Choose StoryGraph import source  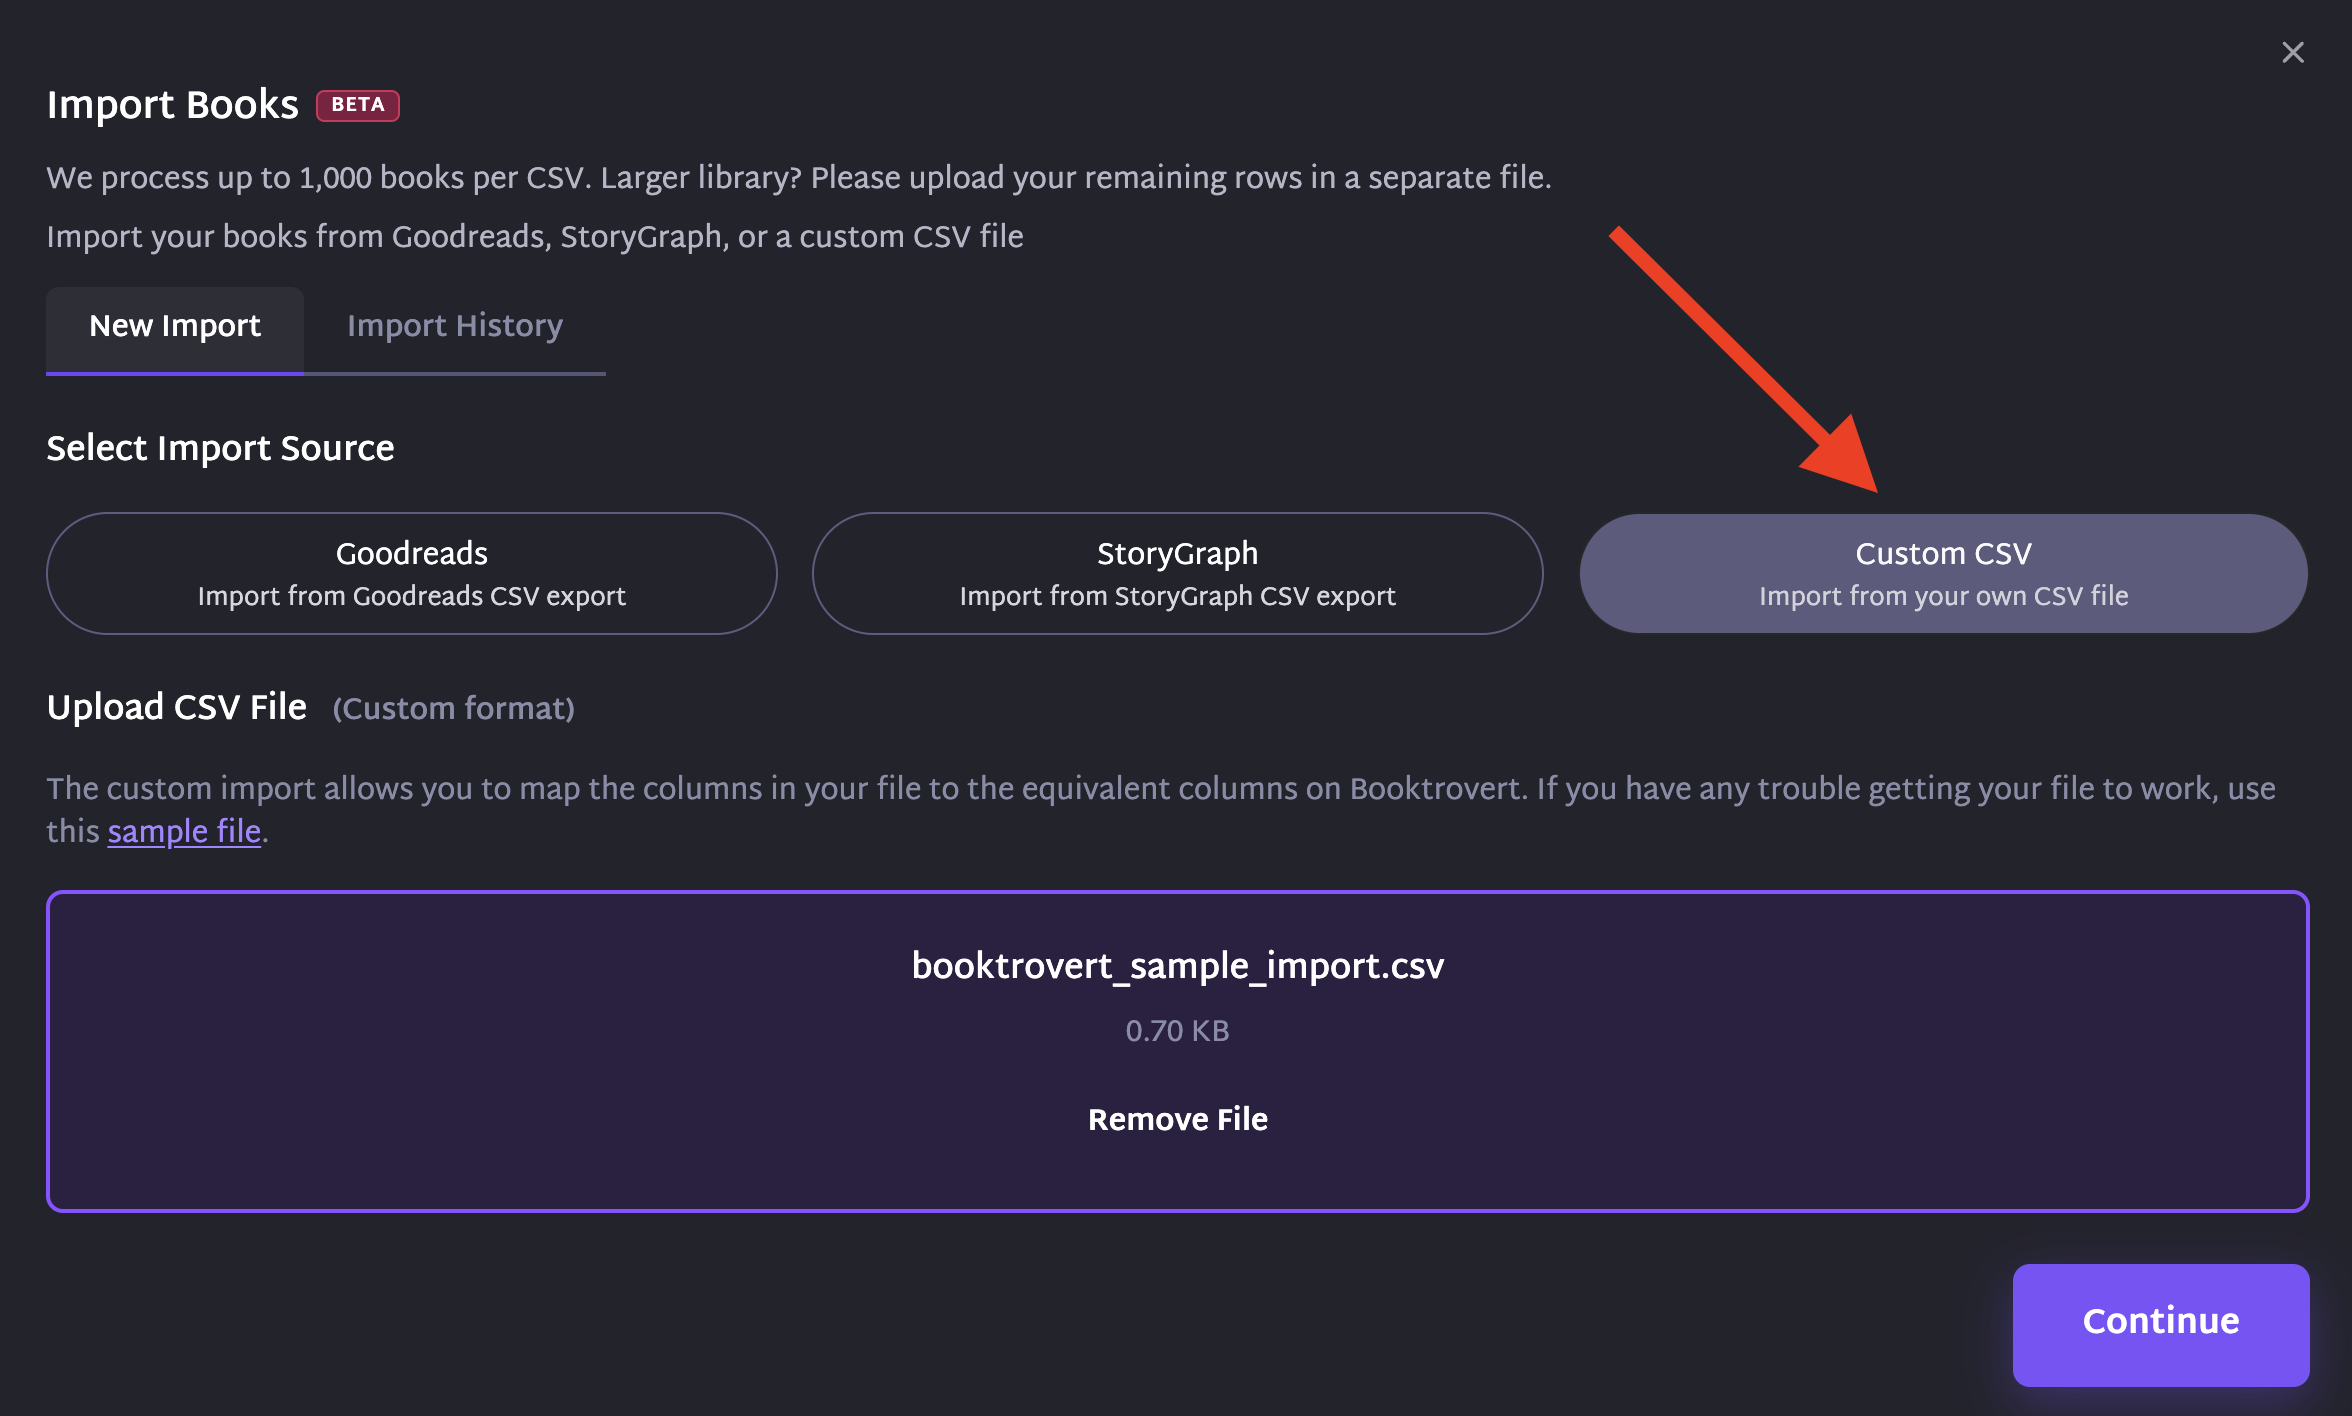click(x=1178, y=573)
